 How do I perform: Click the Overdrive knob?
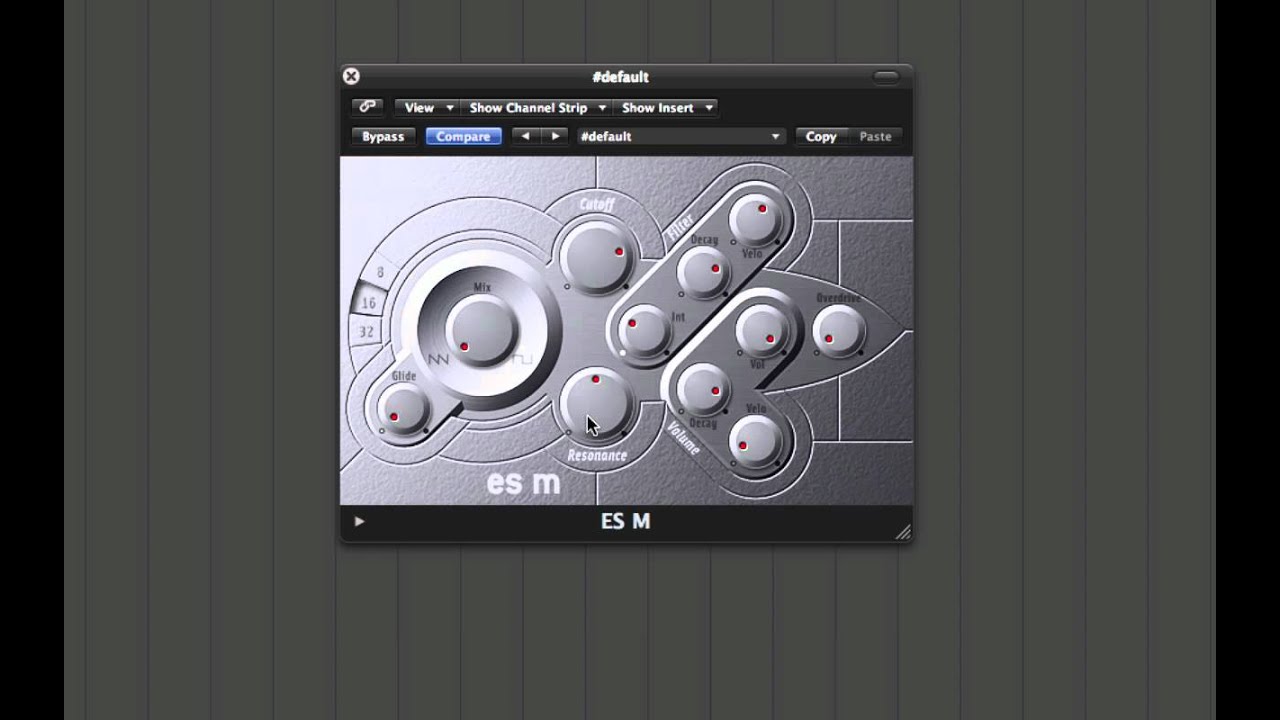(x=838, y=330)
